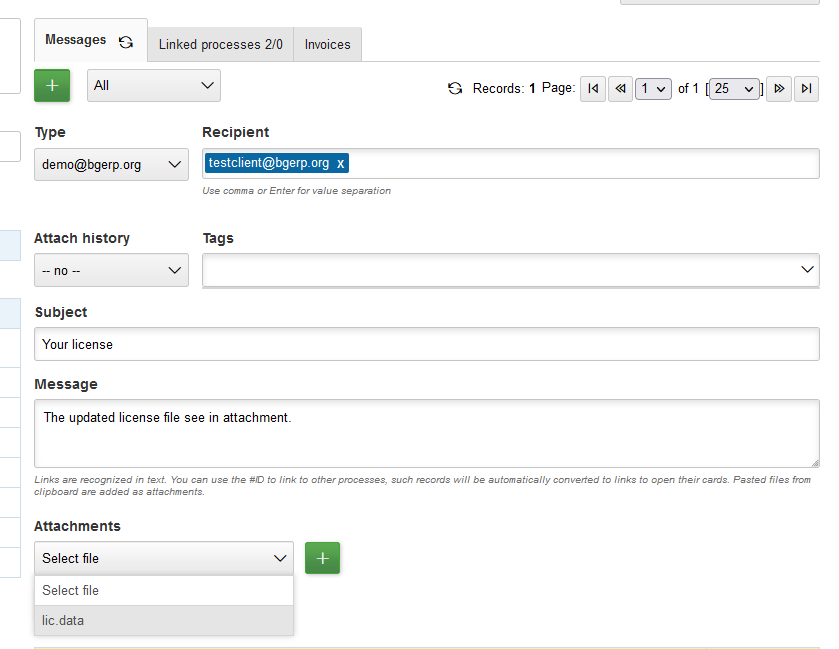The width and height of the screenshot is (839, 649).
Task: Expand the Attach history dropdown
Action: pyautogui.click(x=110, y=270)
